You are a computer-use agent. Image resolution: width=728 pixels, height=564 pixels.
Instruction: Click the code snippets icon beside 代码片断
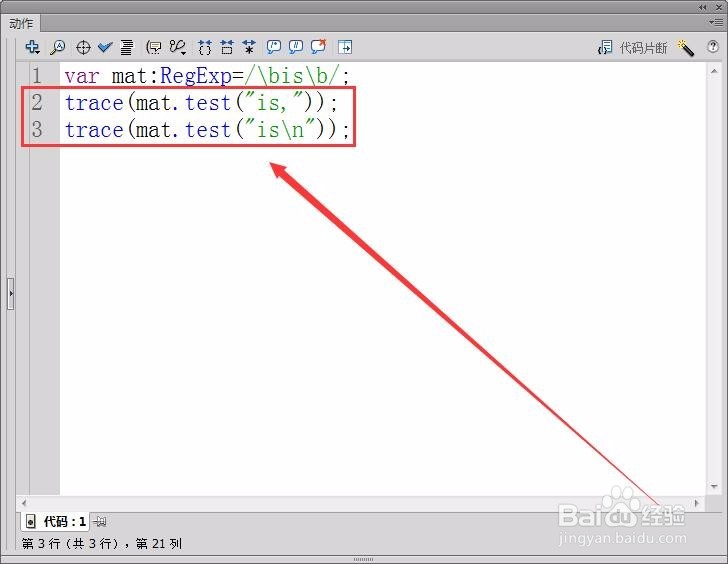pyautogui.click(x=605, y=47)
